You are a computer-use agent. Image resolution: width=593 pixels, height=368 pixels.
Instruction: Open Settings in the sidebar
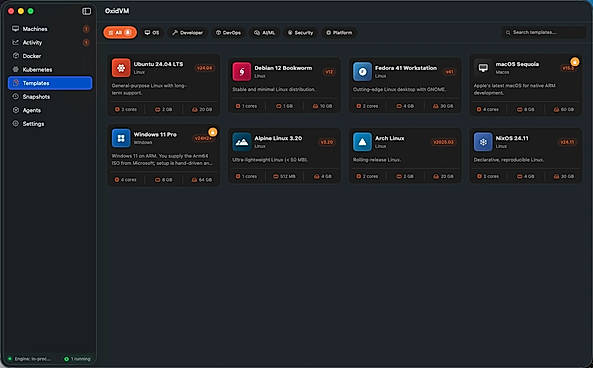pyautogui.click(x=50, y=124)
